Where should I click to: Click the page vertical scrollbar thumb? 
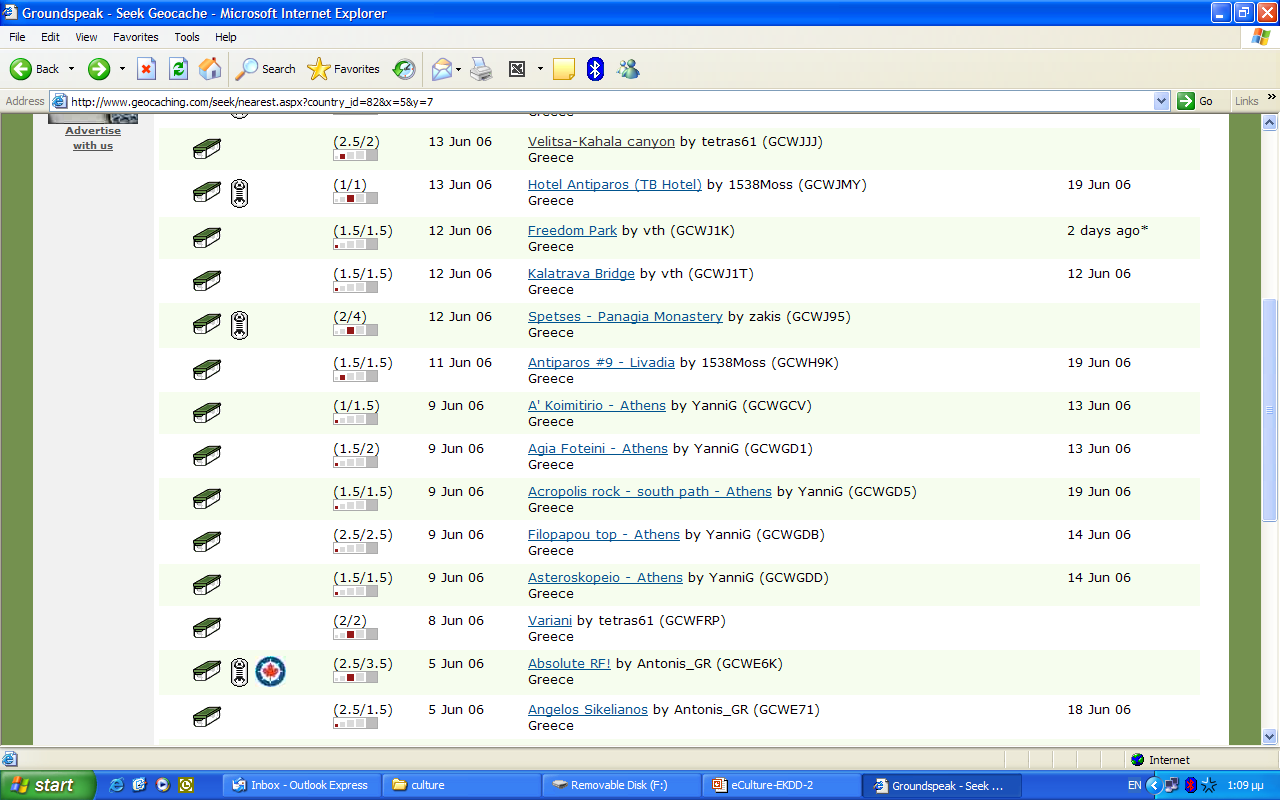tap(1270, 410)
